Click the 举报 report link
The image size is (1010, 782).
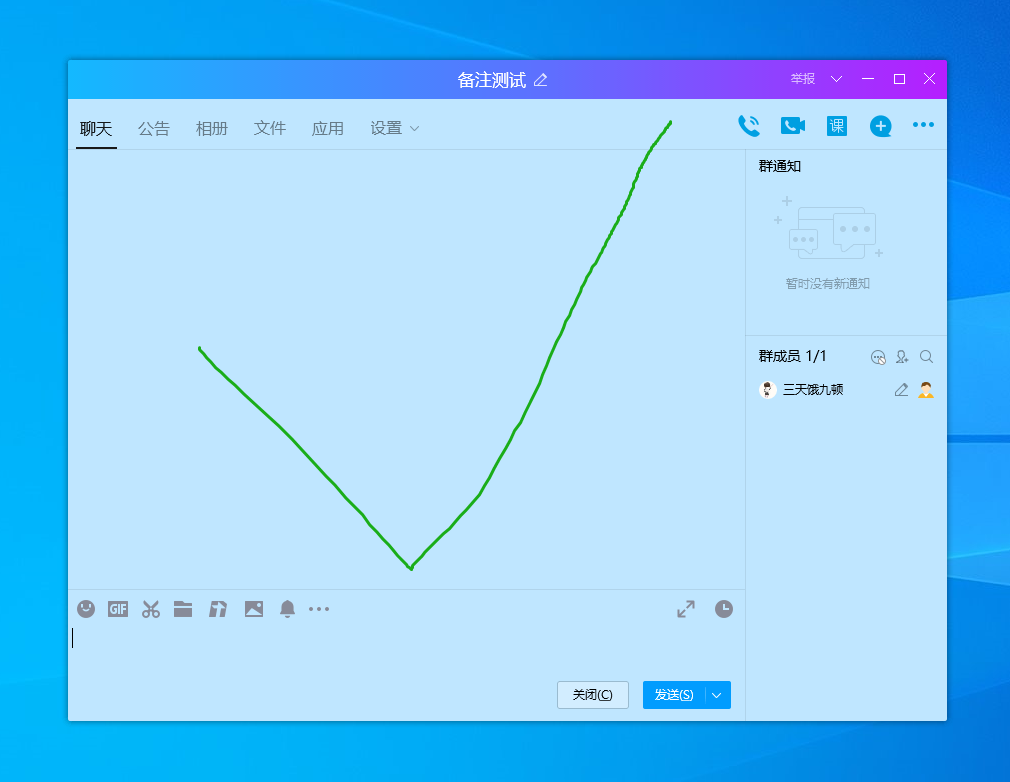click(x=803, y=79)
